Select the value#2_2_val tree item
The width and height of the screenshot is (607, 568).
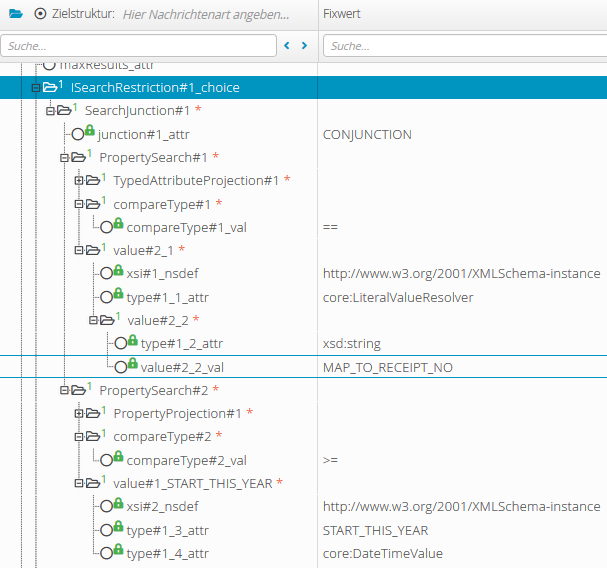coord(181,368)
